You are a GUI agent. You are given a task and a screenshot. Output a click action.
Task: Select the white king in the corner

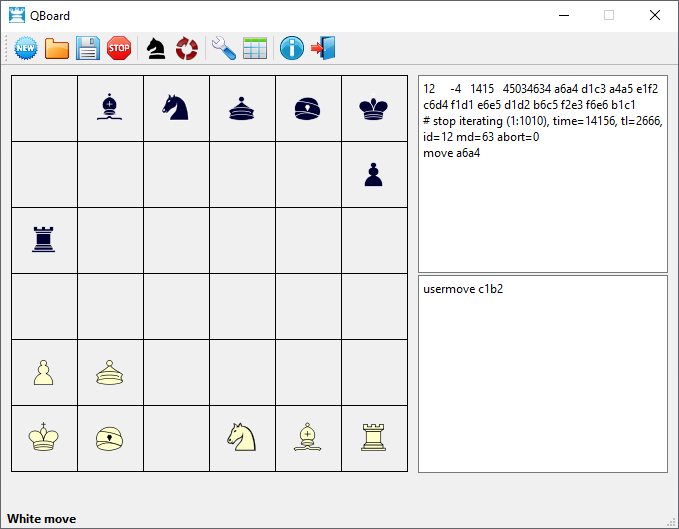[x=44, y=437]
